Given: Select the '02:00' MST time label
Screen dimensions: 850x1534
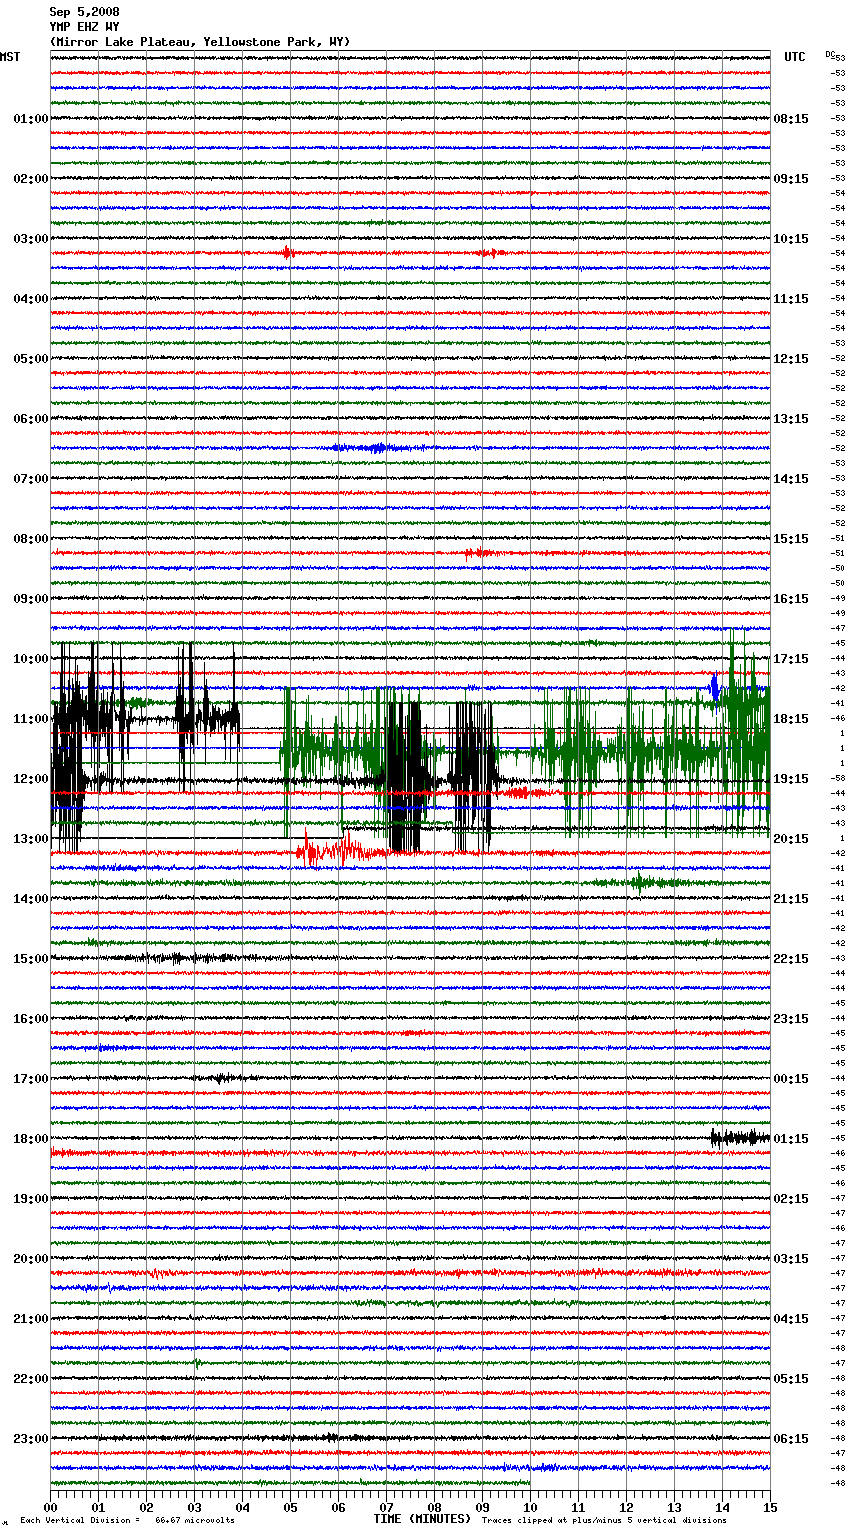Looking at the screenshot, I should [x=31, y=179].
